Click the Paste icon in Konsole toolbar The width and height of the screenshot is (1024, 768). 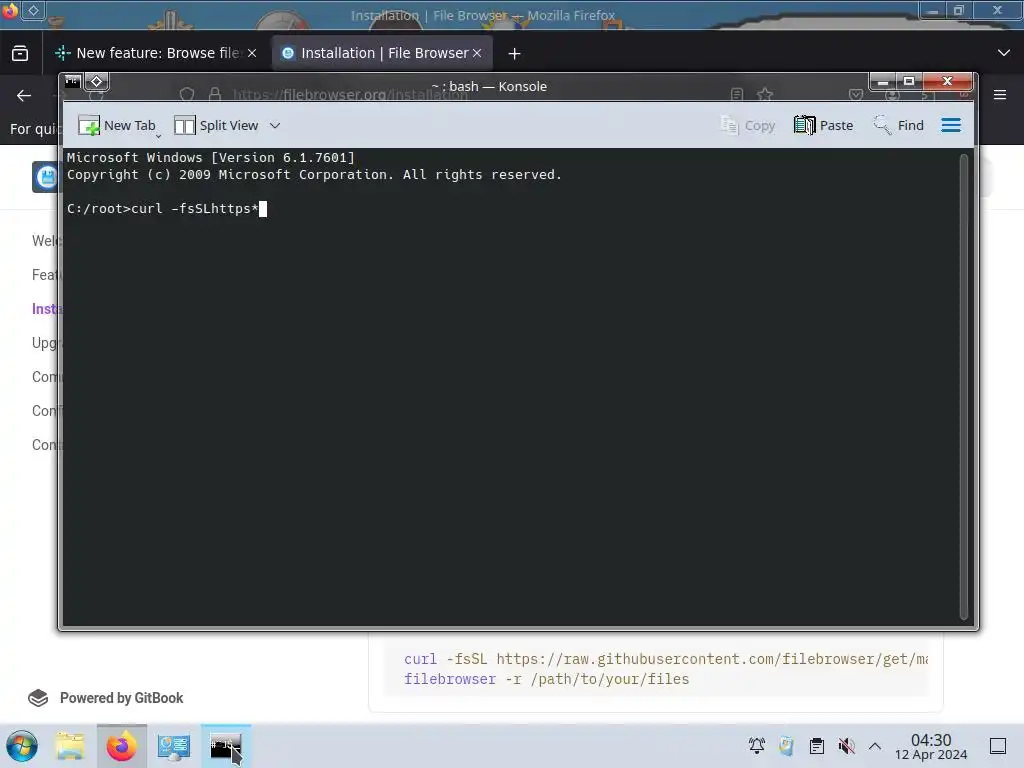805,125
